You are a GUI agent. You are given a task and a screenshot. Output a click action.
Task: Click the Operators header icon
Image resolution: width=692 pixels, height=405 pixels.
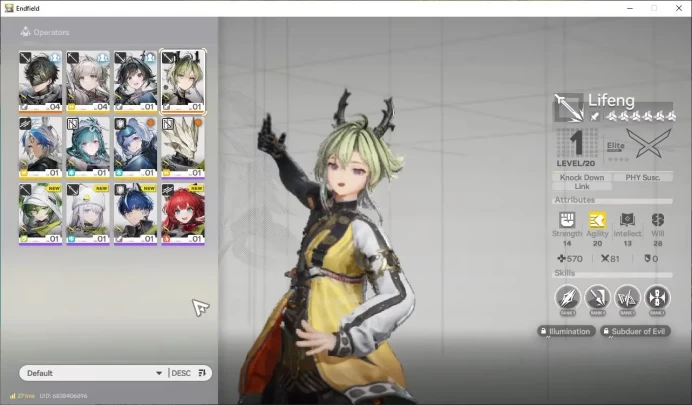click(x=25, y=31)
